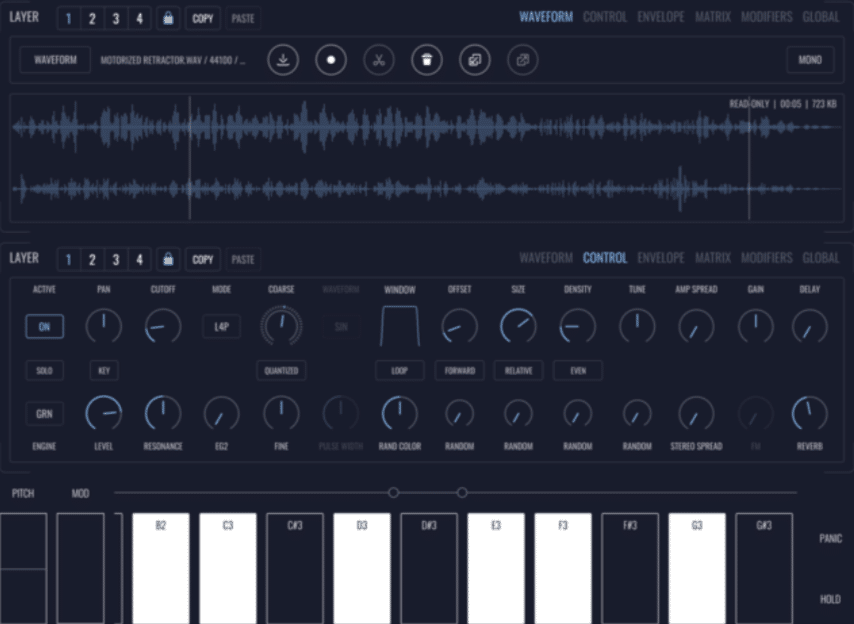Open the MATRIX tab in upper panel
Image resolution: width=854 pixels, height=624 pixels.
click(712, 17)
